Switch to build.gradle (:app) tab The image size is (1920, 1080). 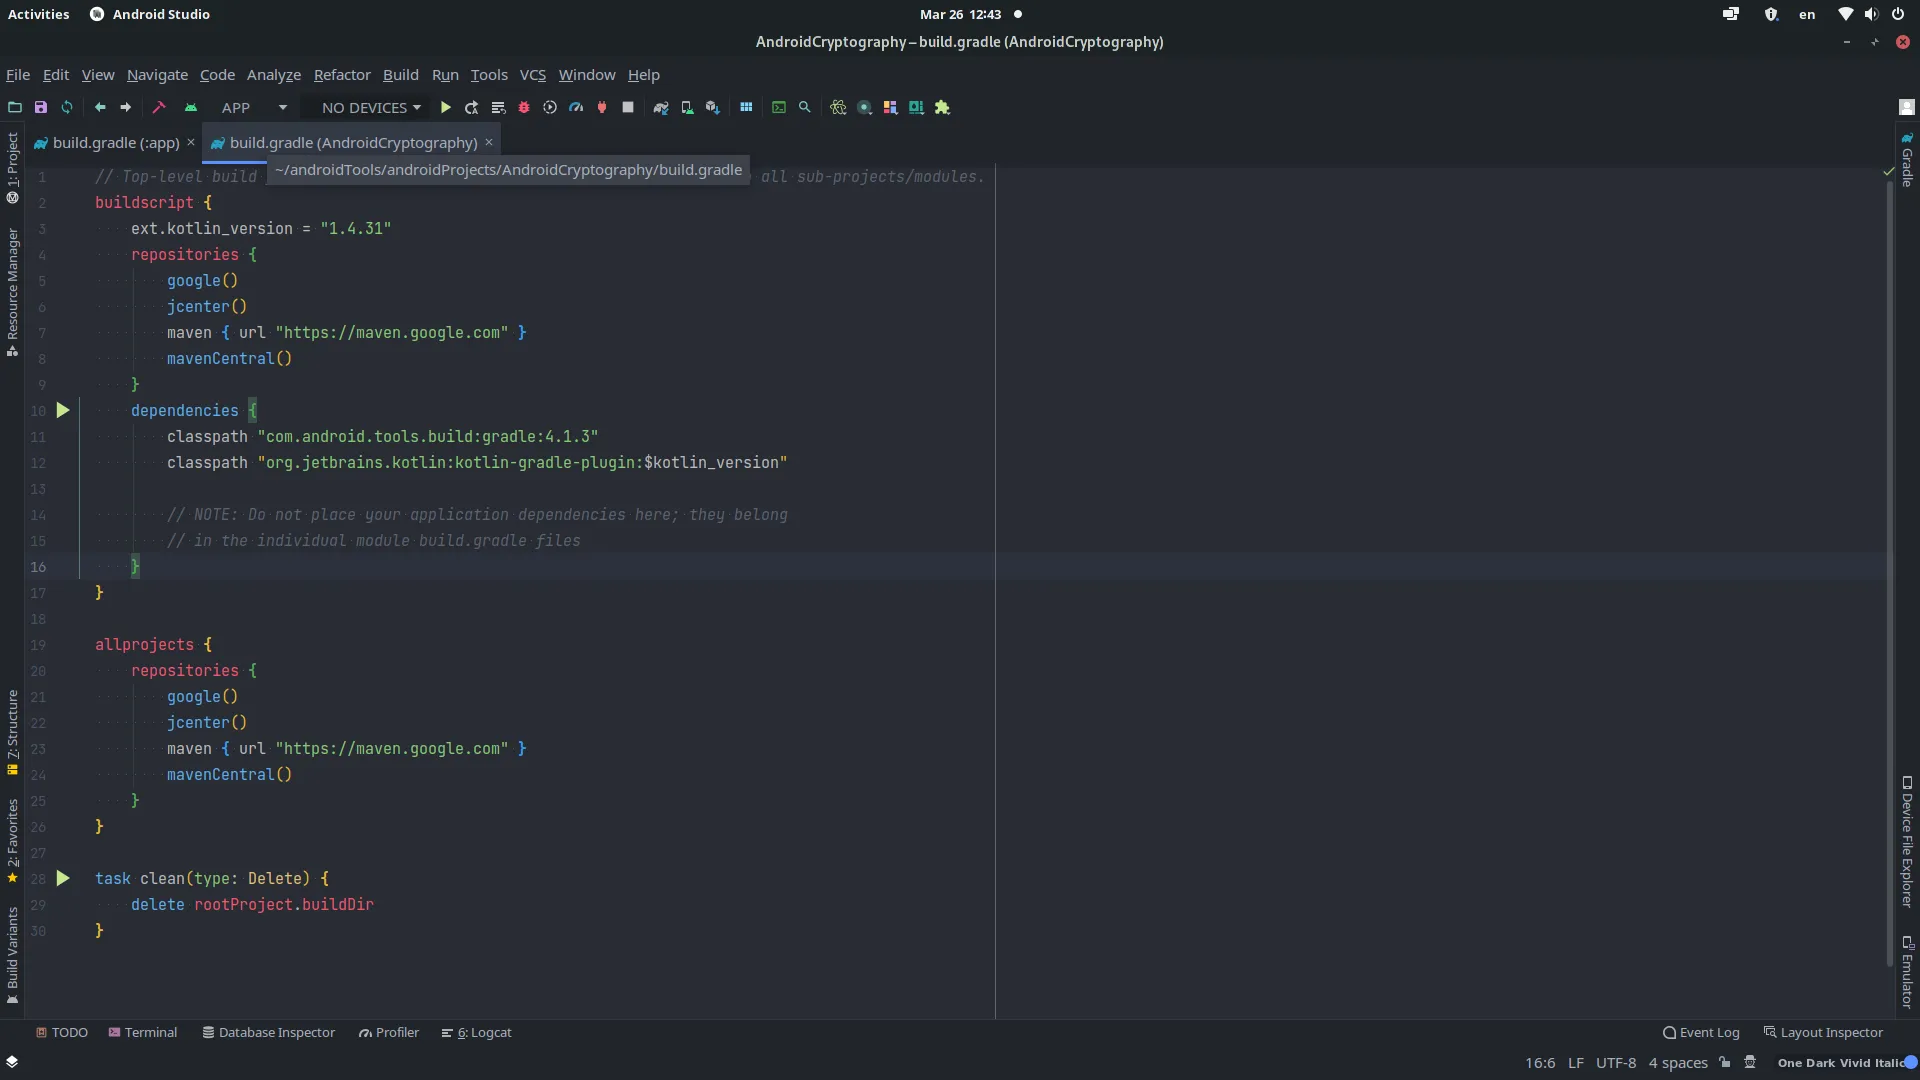[x=115, y=143]
